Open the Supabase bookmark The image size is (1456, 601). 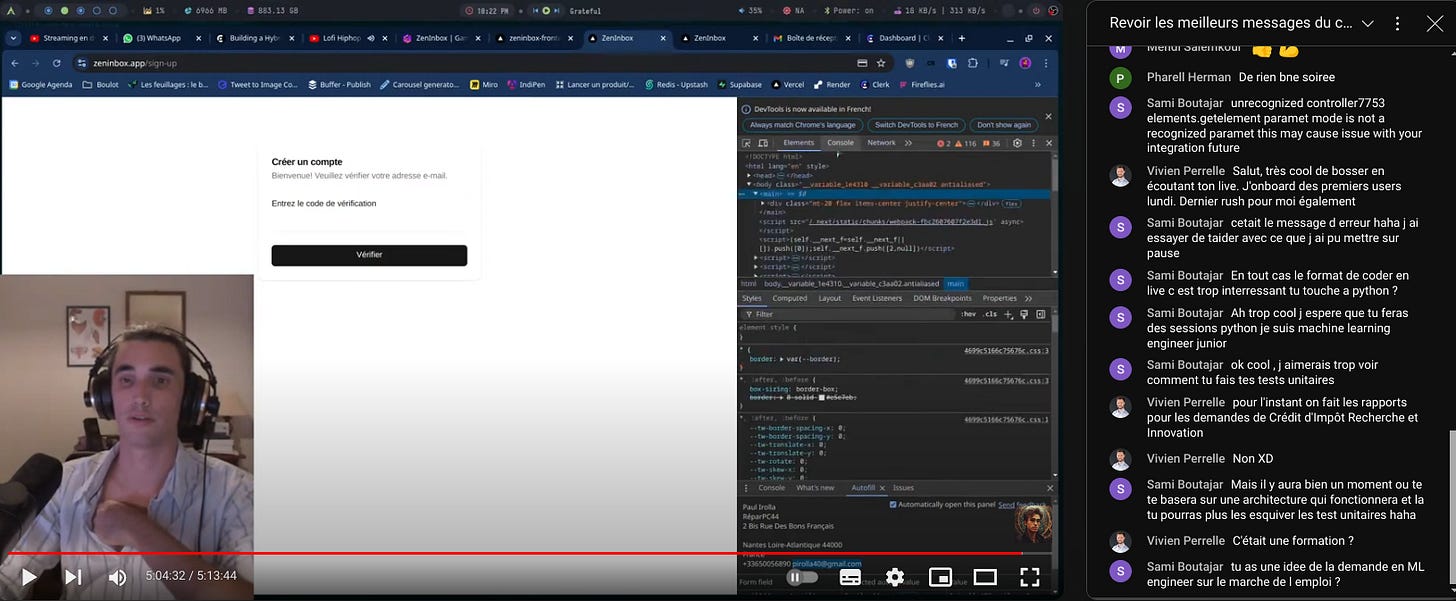point(739,85)
